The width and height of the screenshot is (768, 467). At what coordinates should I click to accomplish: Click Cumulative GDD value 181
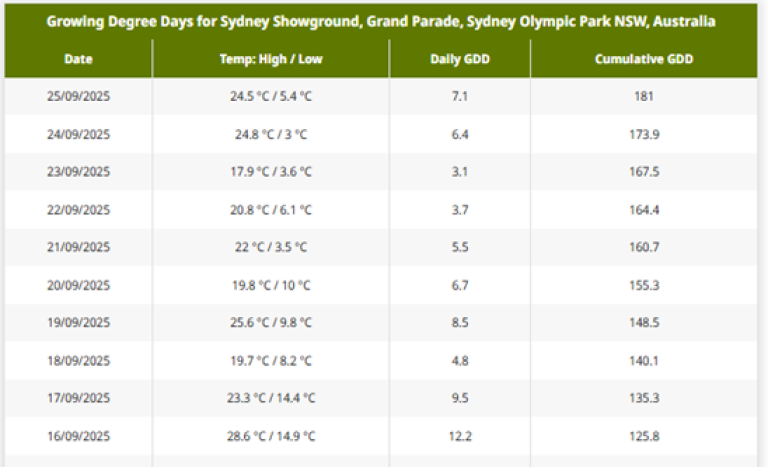pyautogui.click(x=644, y=96)
